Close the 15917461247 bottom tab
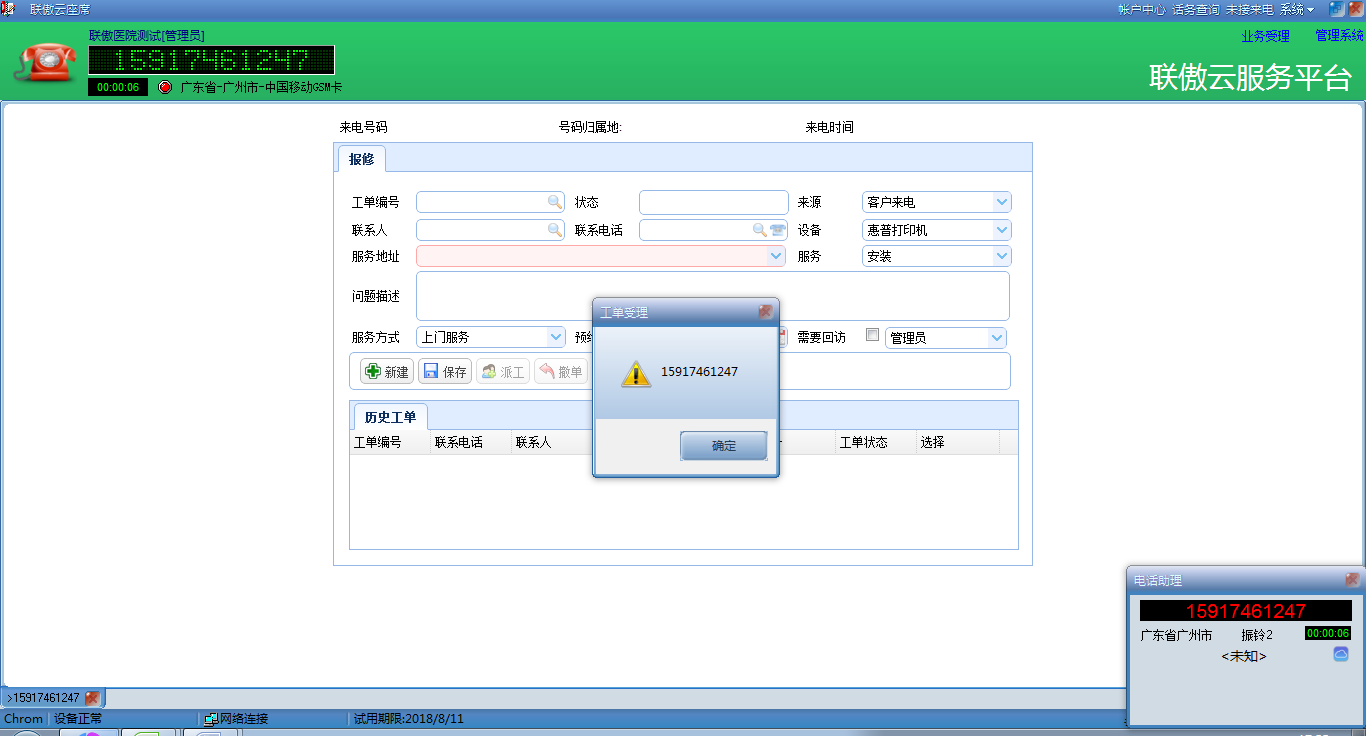This screenshot has height=736, width=1366. pos(92,698)
